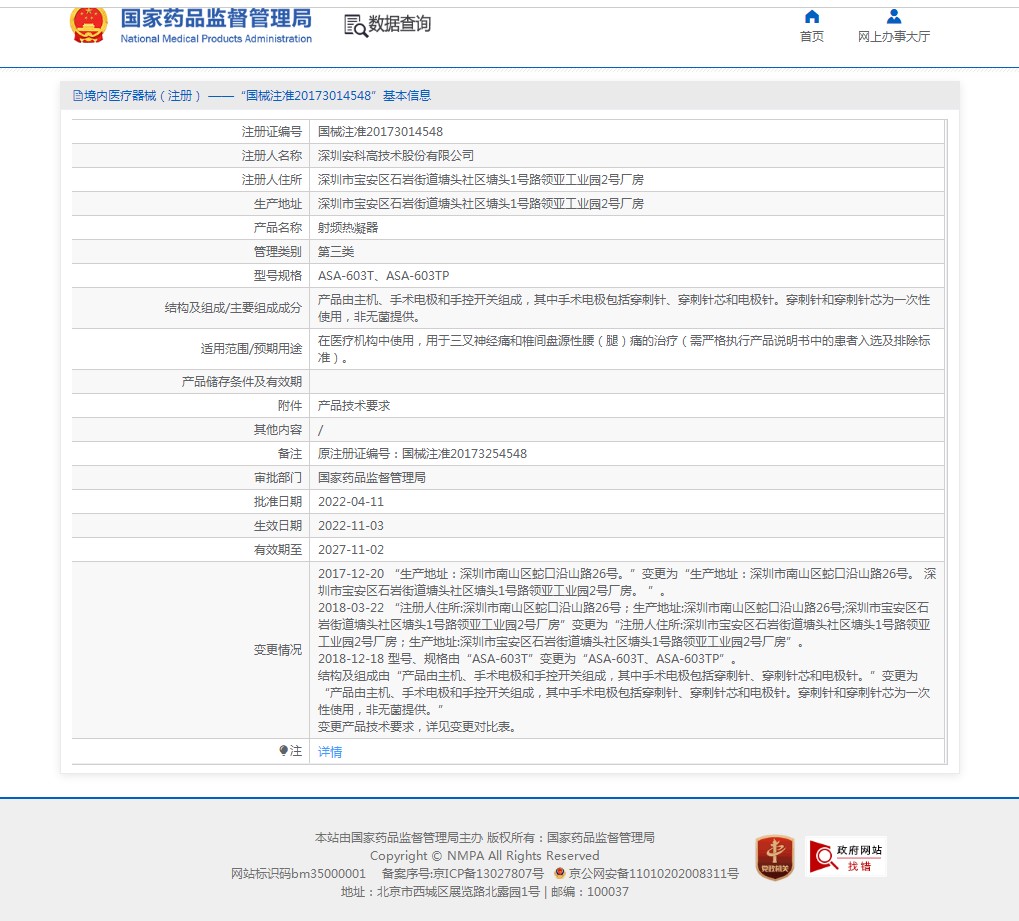Click the 生产地址 label
The image size is (1019, 921).
[x=277, y=204]
